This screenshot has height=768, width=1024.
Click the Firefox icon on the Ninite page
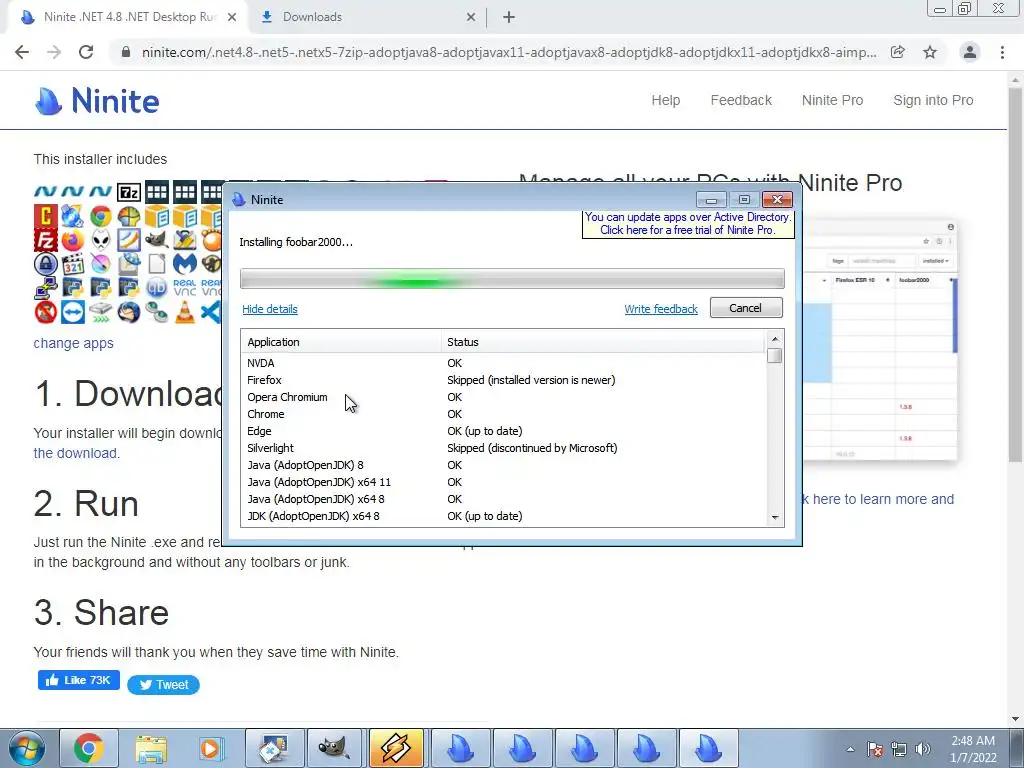72,240
